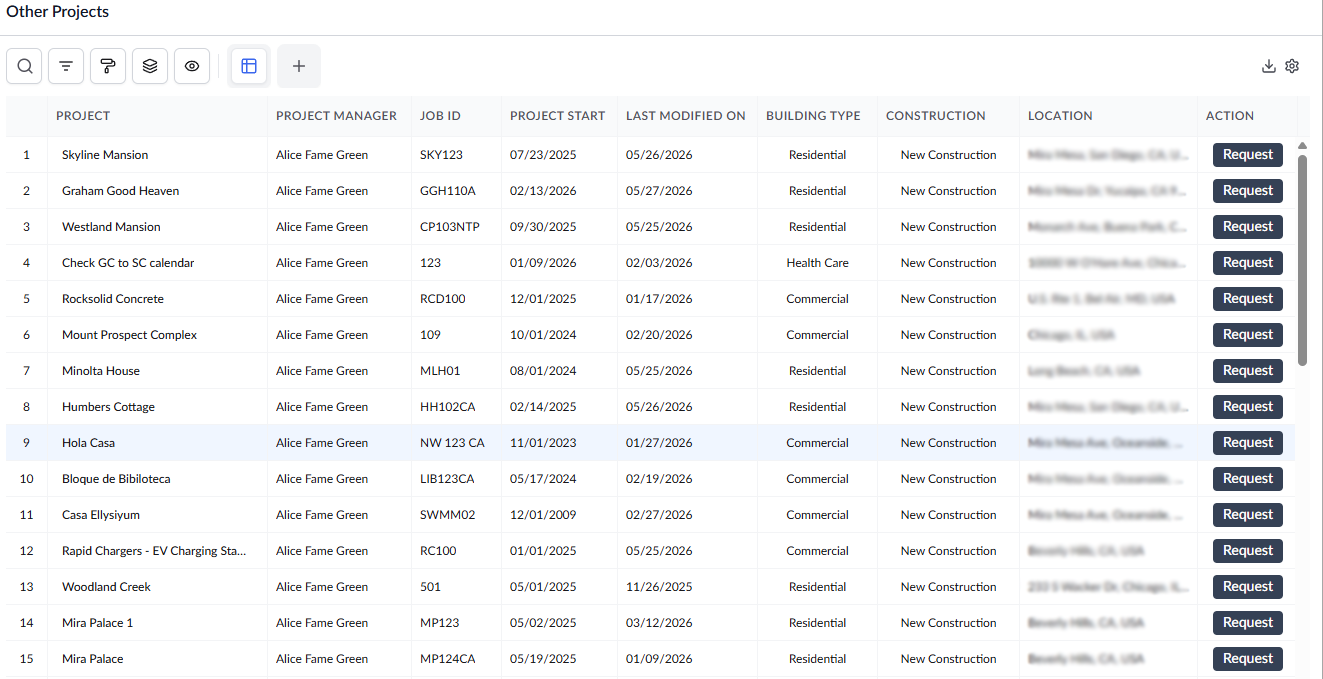
Task: Select the Graham Good Heaven project name
Action: pos(121,191)
